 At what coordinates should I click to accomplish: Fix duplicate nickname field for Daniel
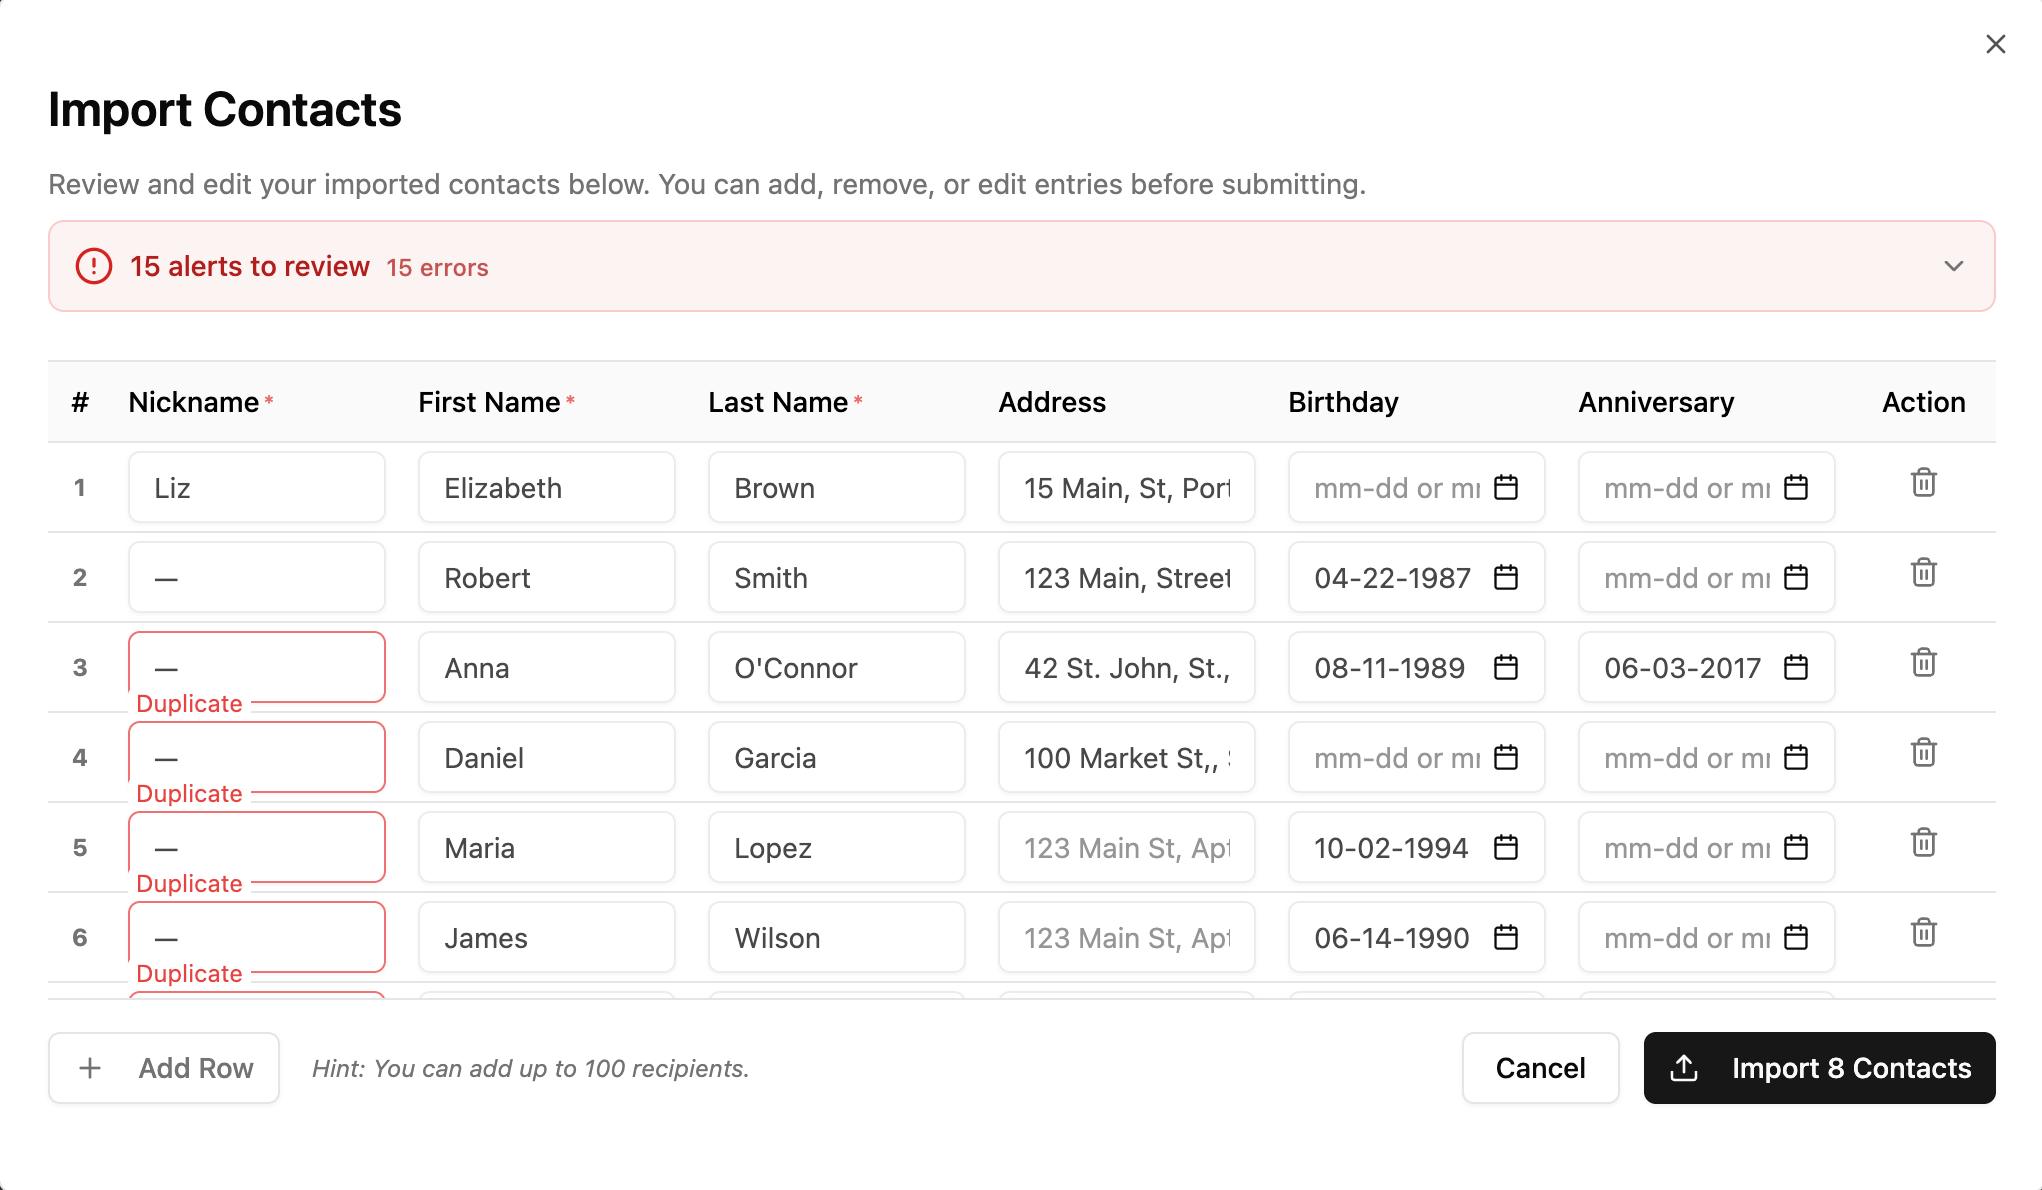pos(257,757)
